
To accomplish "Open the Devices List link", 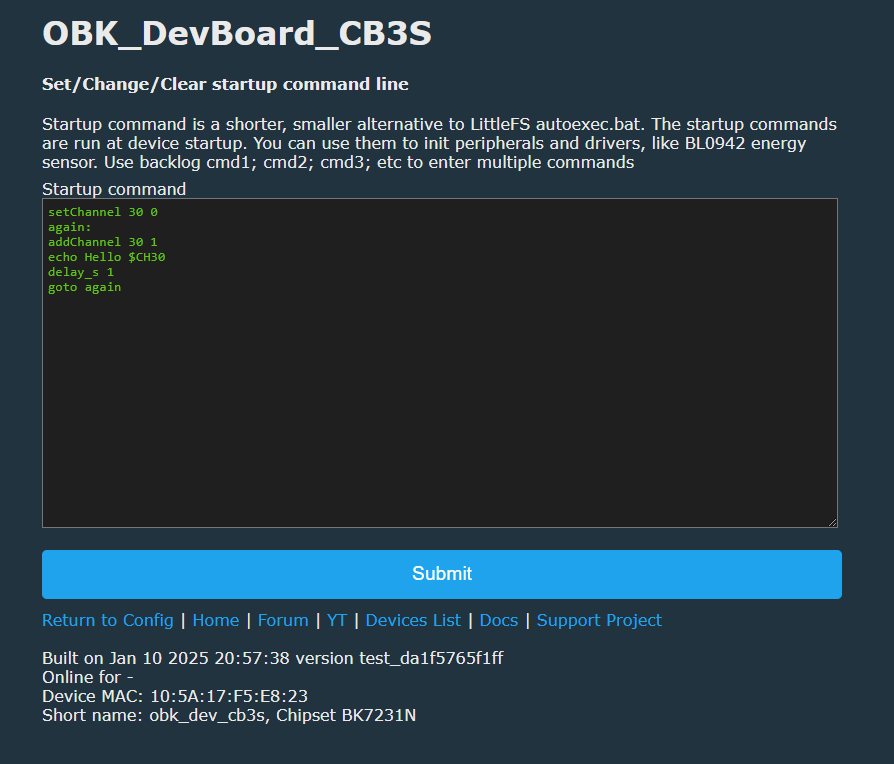I will [x=413, y=620].
